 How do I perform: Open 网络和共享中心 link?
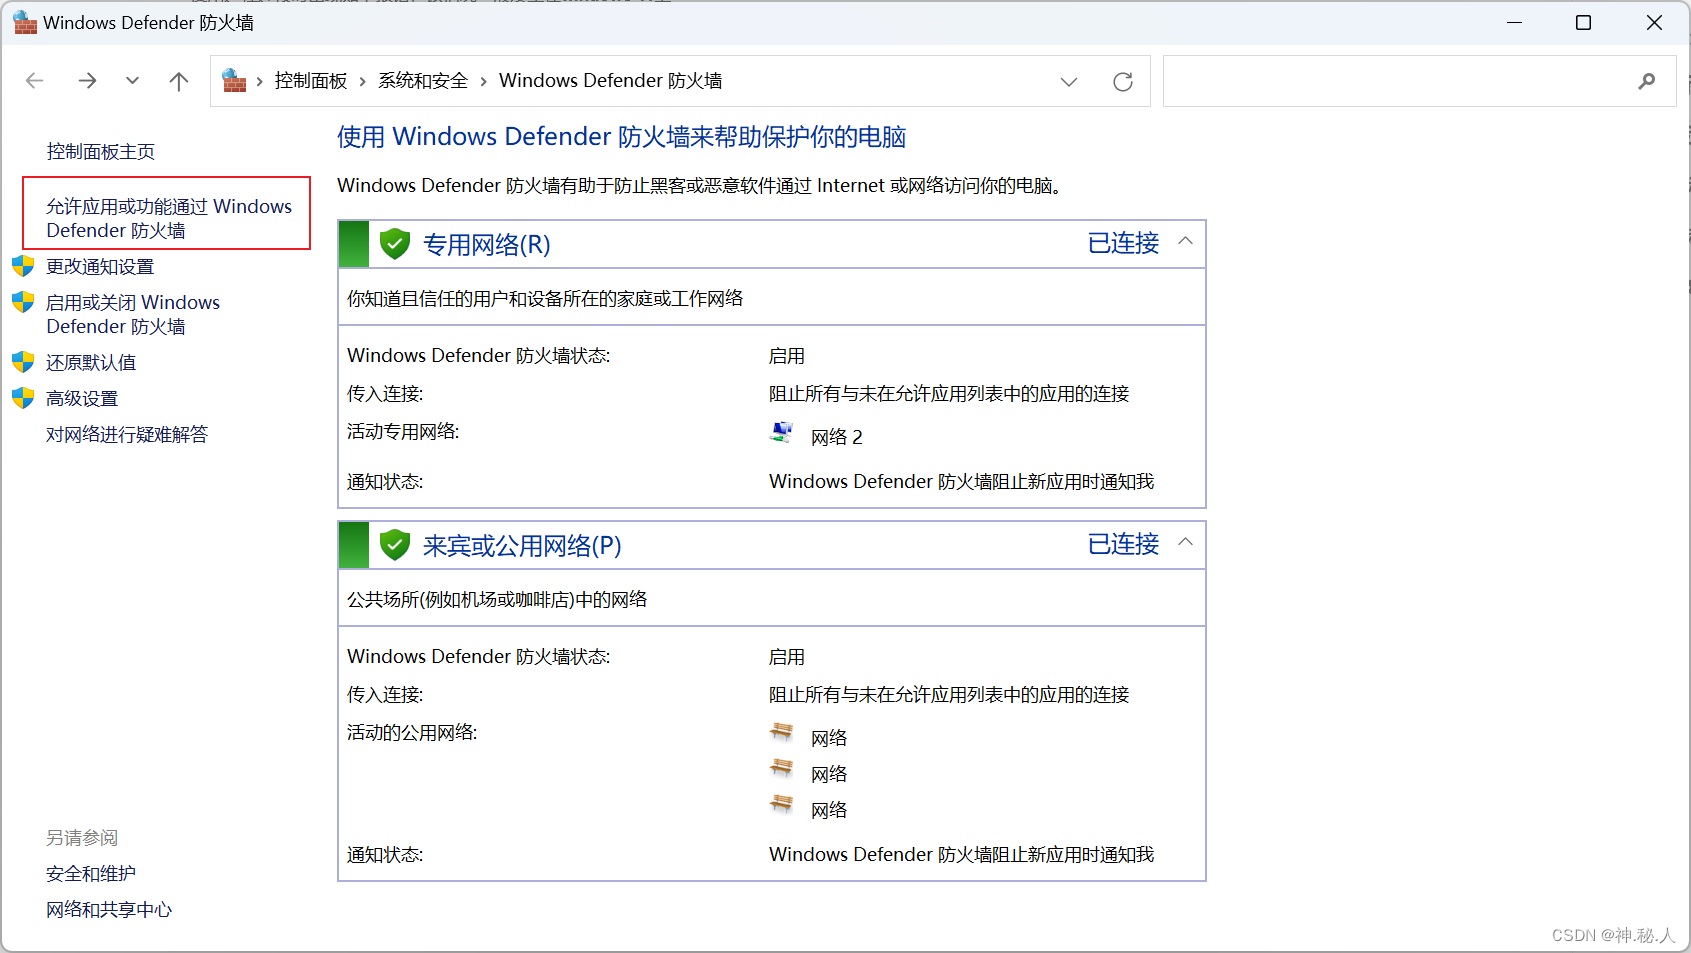pos(109,910)
